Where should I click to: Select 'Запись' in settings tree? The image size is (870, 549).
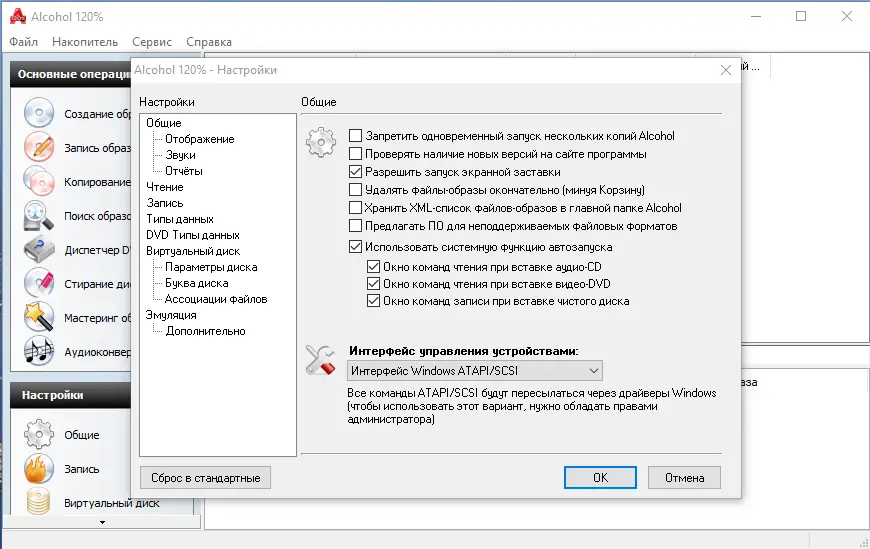coord(165,203)
